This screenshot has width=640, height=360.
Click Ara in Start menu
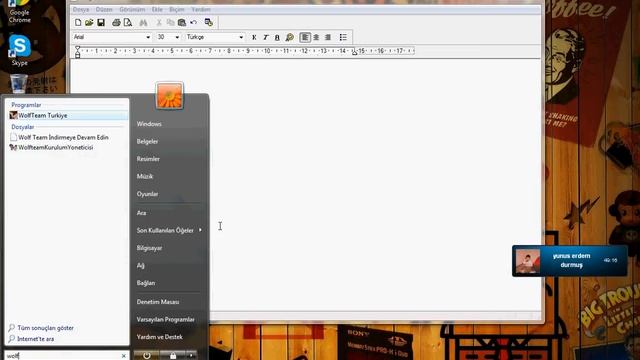[x=141, y=213]
